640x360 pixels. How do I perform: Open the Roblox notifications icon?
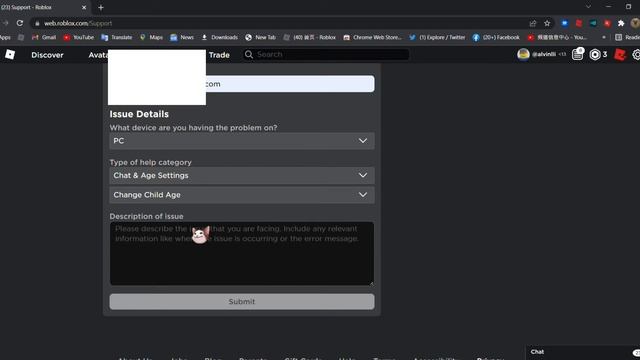(578, 54)
